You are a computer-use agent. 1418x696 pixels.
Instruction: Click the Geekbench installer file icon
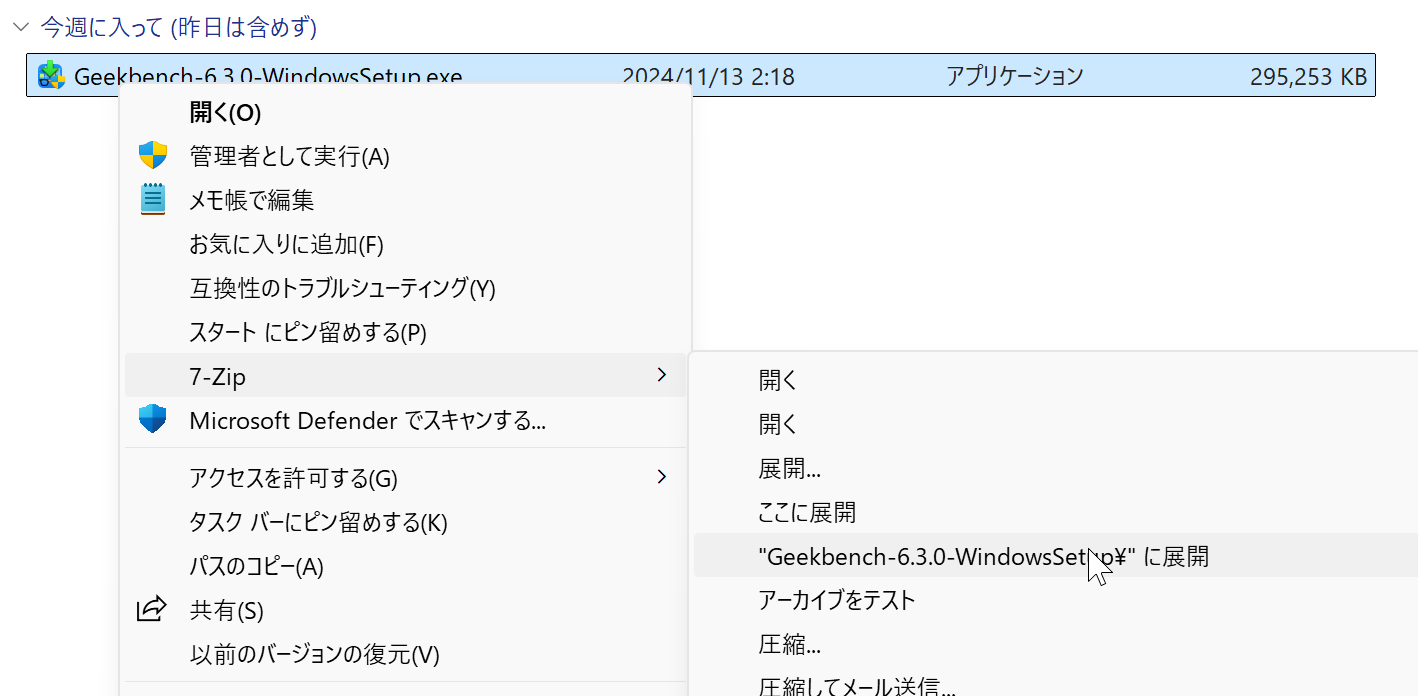[x=51, y=75]
